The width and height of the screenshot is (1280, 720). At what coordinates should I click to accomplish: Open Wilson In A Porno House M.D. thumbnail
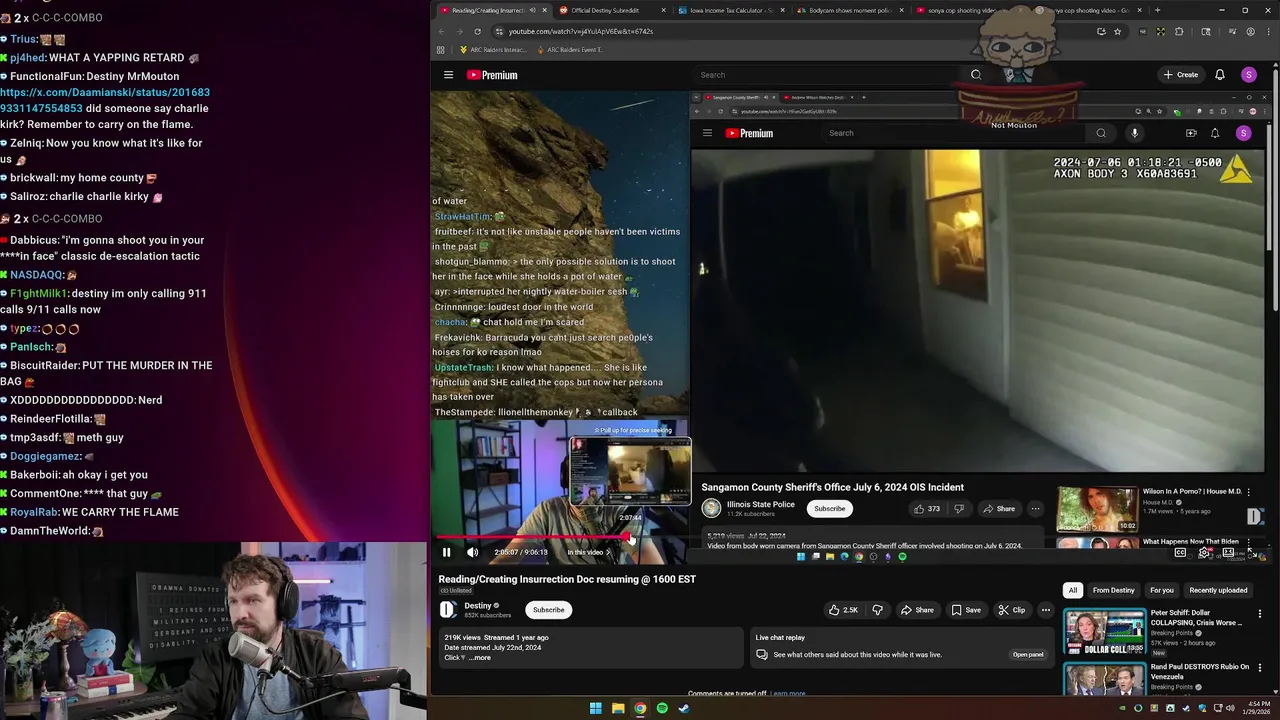pyautogui.click(x=1097, y=509)
